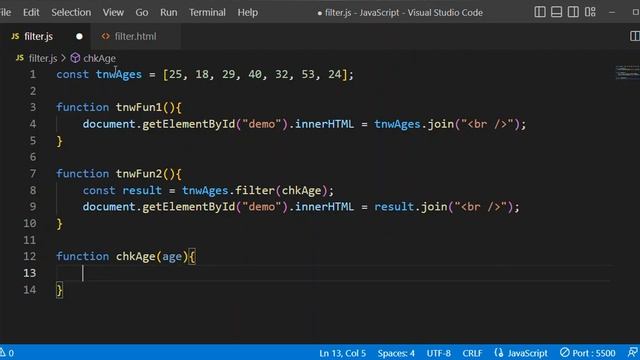Screen dimensions: 640x360
Task: Click tnwFun2 function name
Action: (x=139, y=173)
